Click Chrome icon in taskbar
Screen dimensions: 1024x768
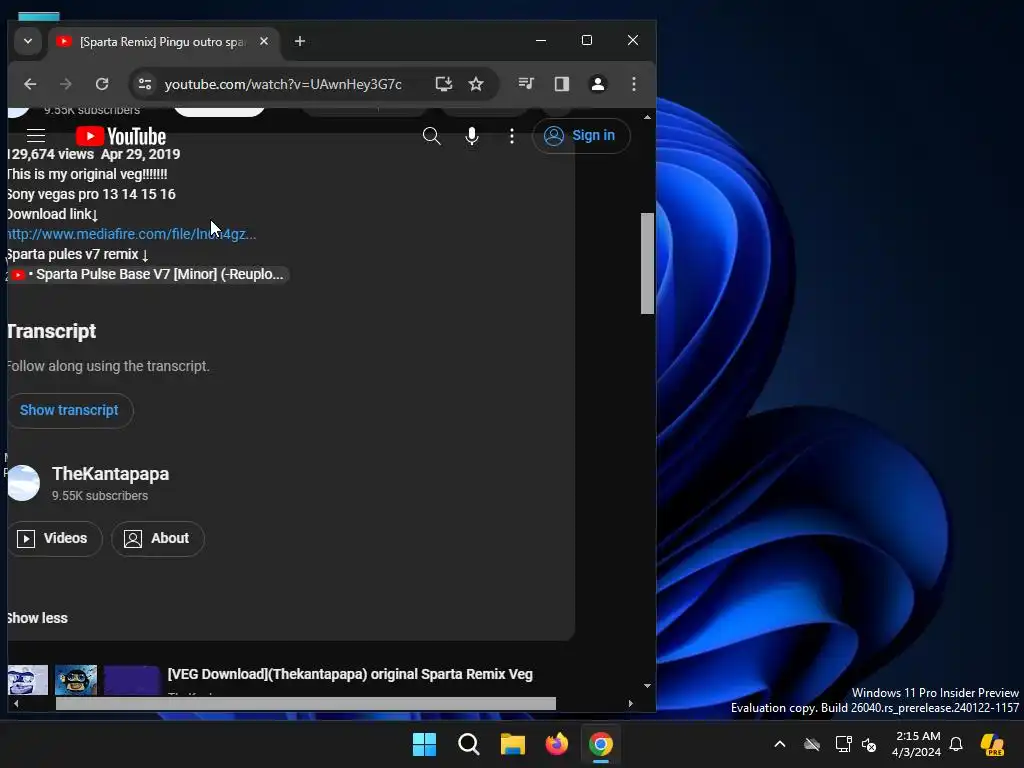601,744
